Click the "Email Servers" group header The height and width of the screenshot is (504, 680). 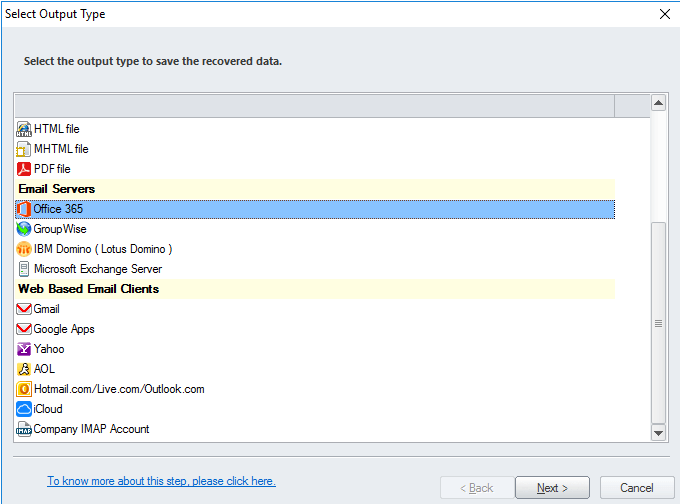click(315, 189)
